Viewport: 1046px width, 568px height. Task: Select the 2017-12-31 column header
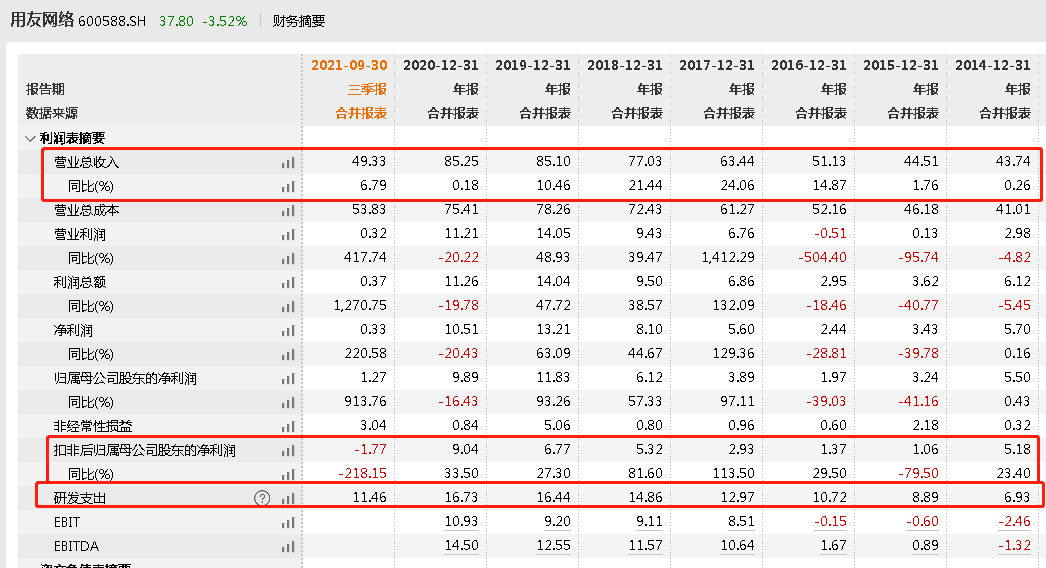tap(717, 65)
